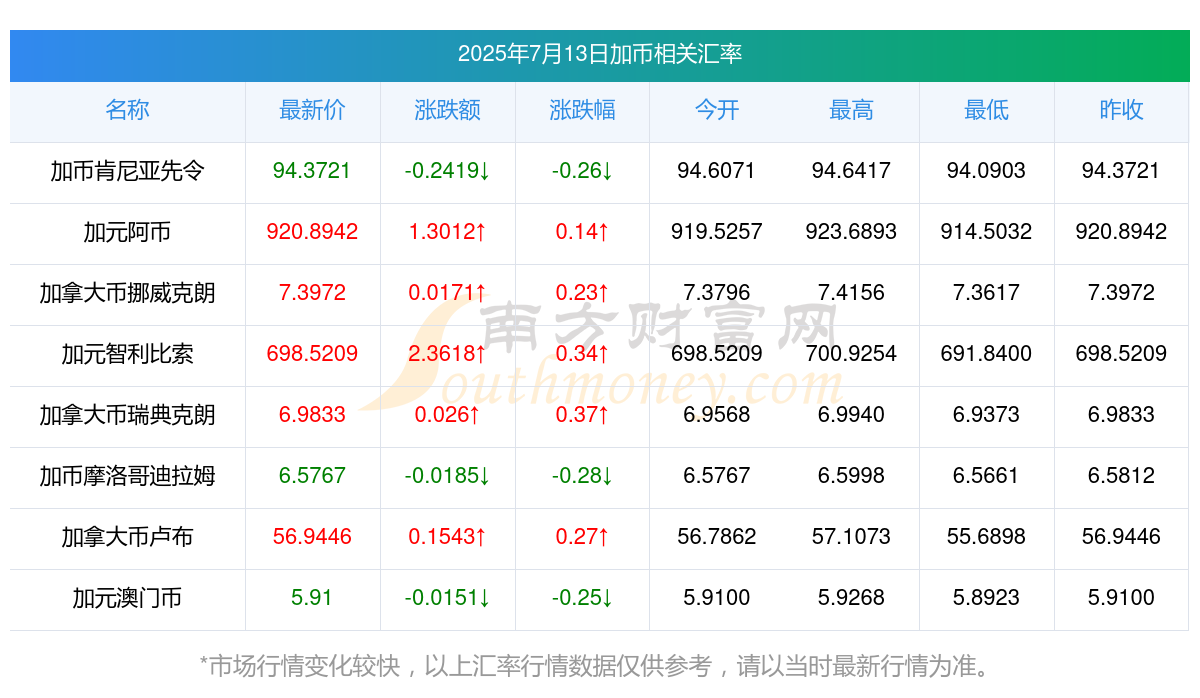Click the change percent 0.37↑
The width and height of the screenshot is (1200, 698).
coord(582,415)
